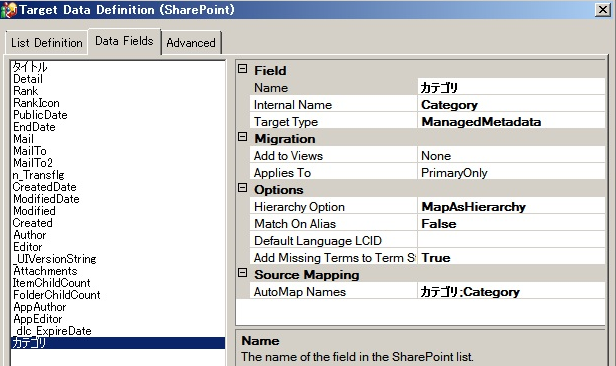This screenshot has height=366, width=616.
Task: Click the Internal Name property label
Action: pyautogui.click(x=293, y=105)
